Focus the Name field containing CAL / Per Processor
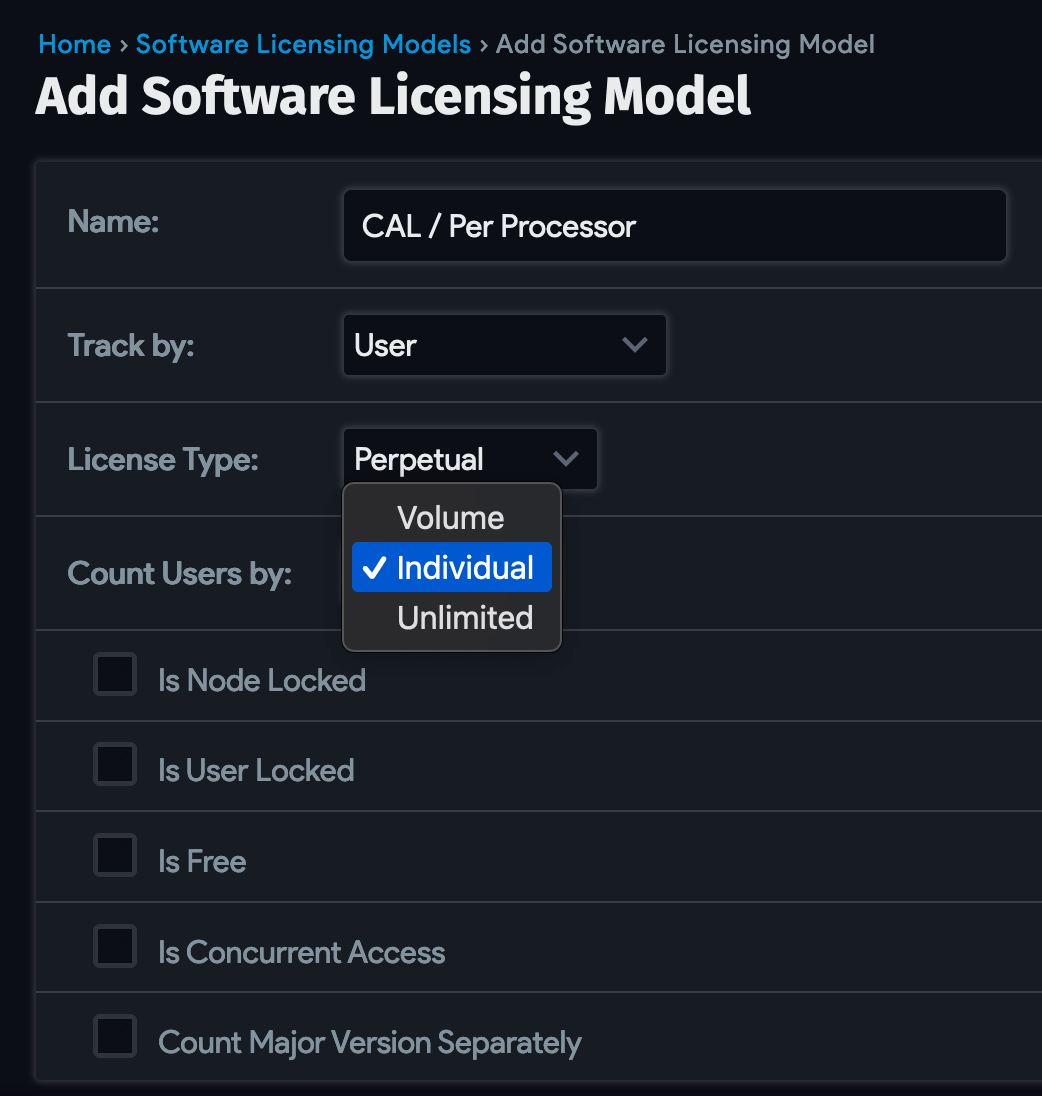 [674, 226]
